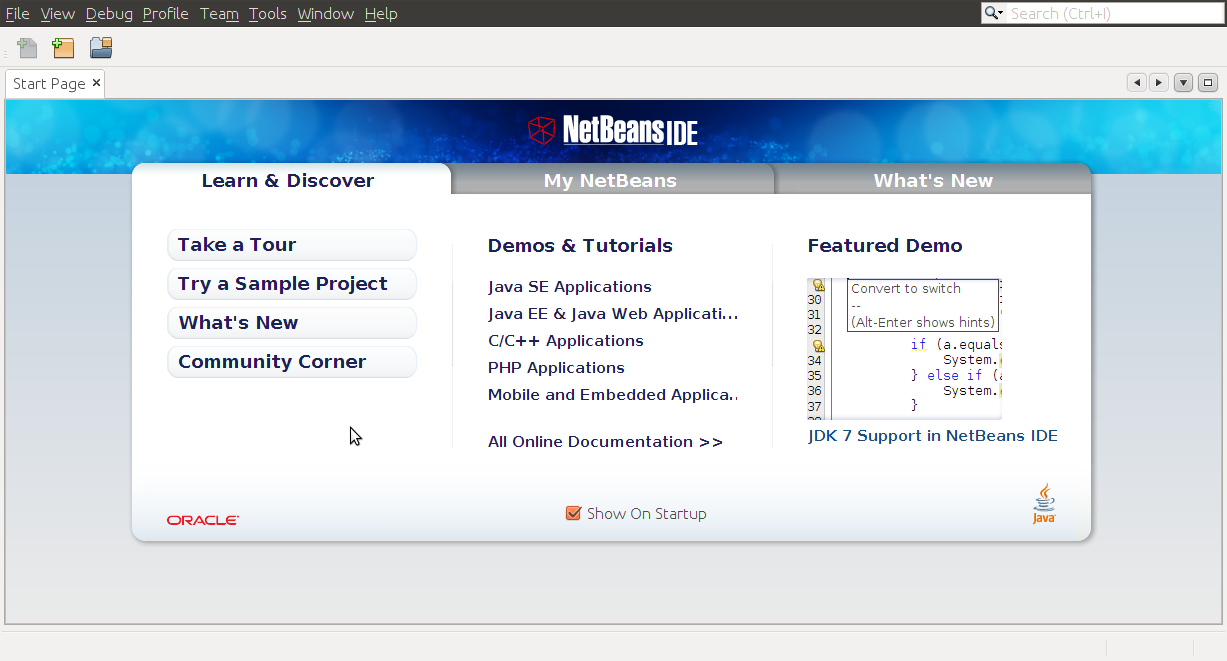Close the Start Page tab
Viewport: 1227px width, 661px height.
[97, 83]
